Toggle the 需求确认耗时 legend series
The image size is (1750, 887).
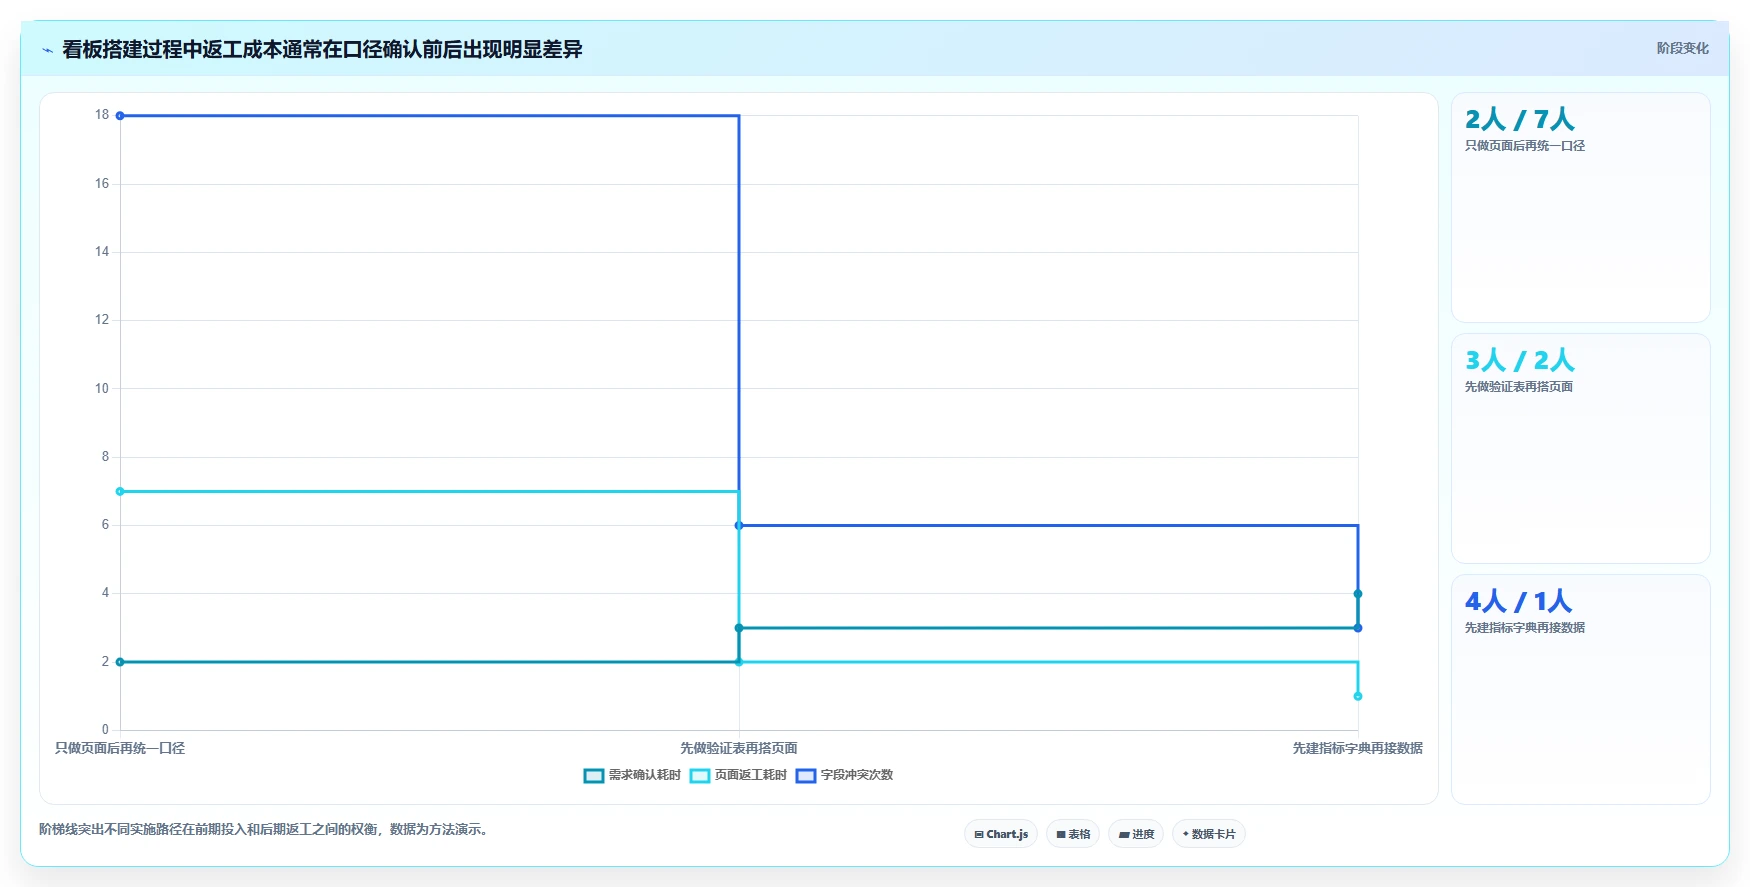point(632,775)
